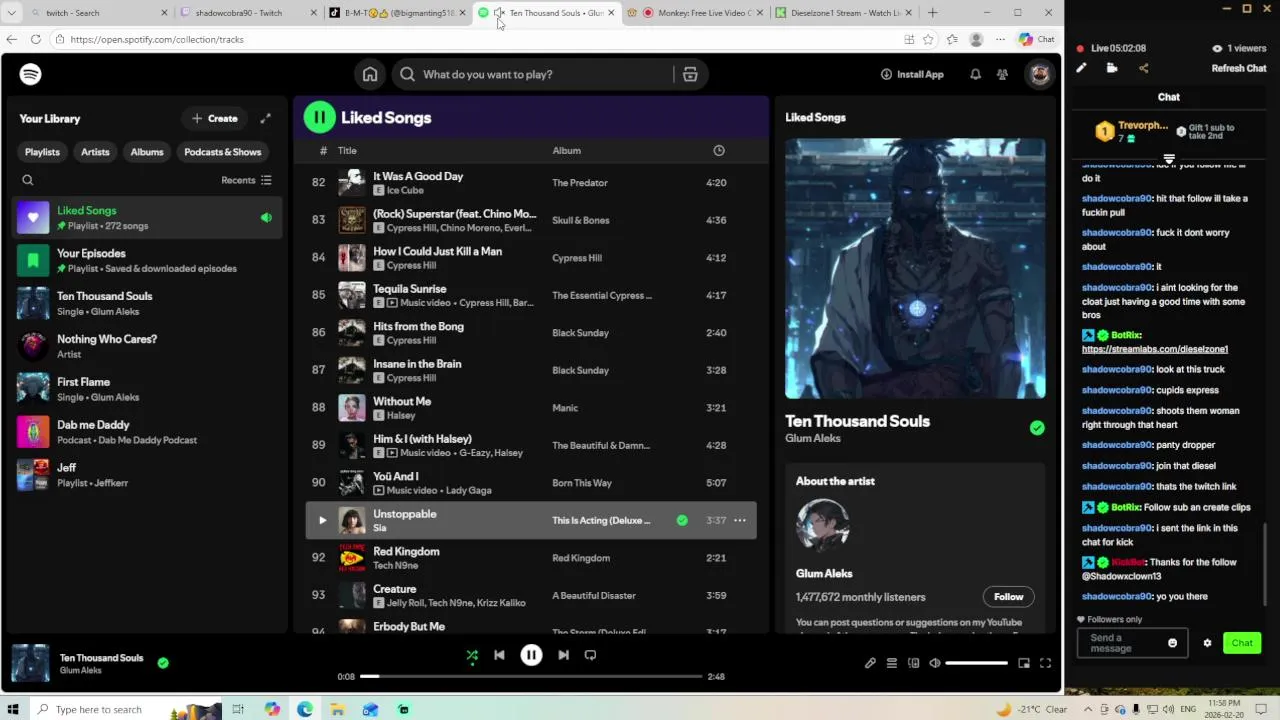
Task: Send message with green Chat button
Action: point(1242,643)
